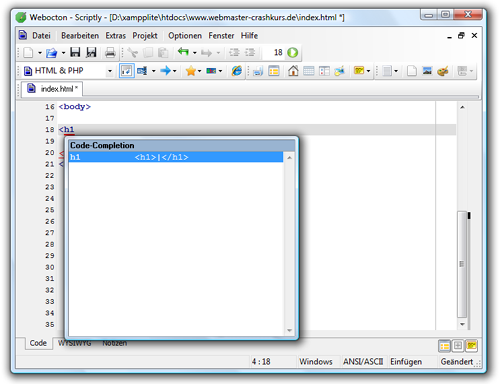Screen dimensions: 500x384
Task: Open the Undo history dropdown arrow
Action: click(195, 53)
